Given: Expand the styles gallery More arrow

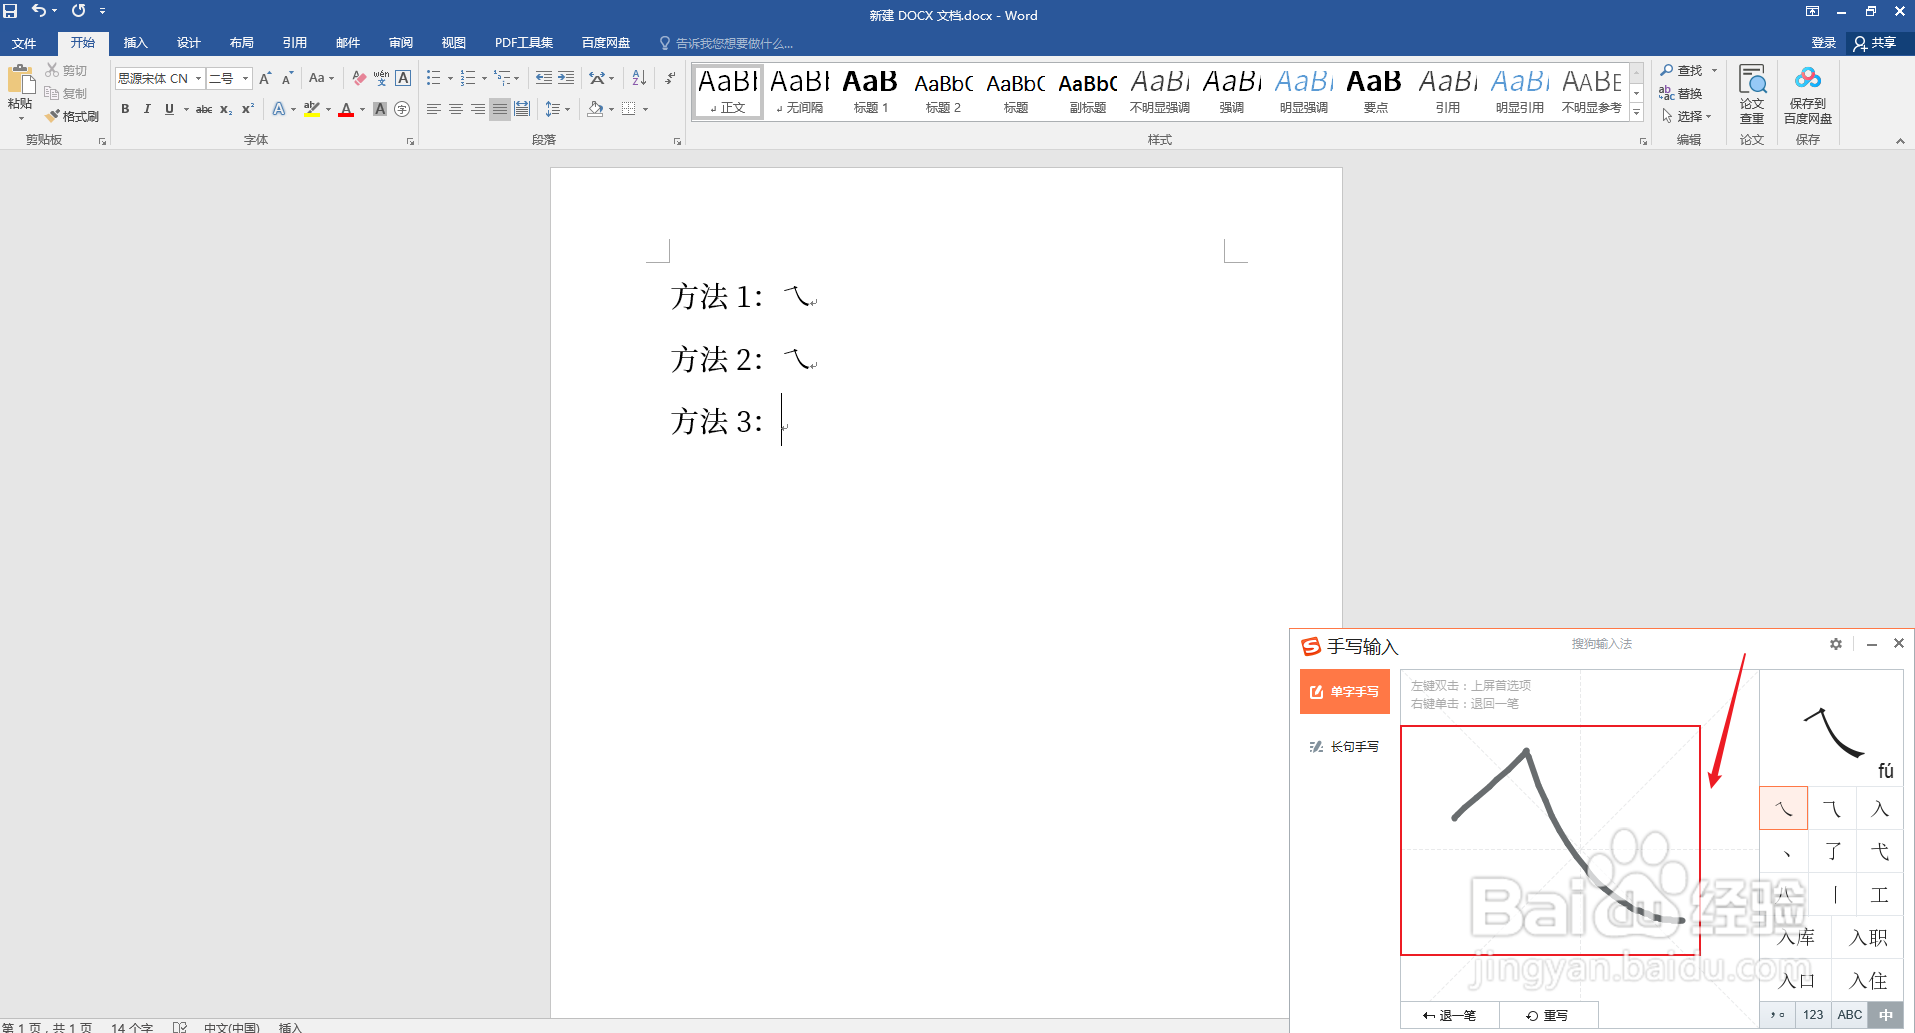Looking at the screenshot, I should tap(1637, 112).
